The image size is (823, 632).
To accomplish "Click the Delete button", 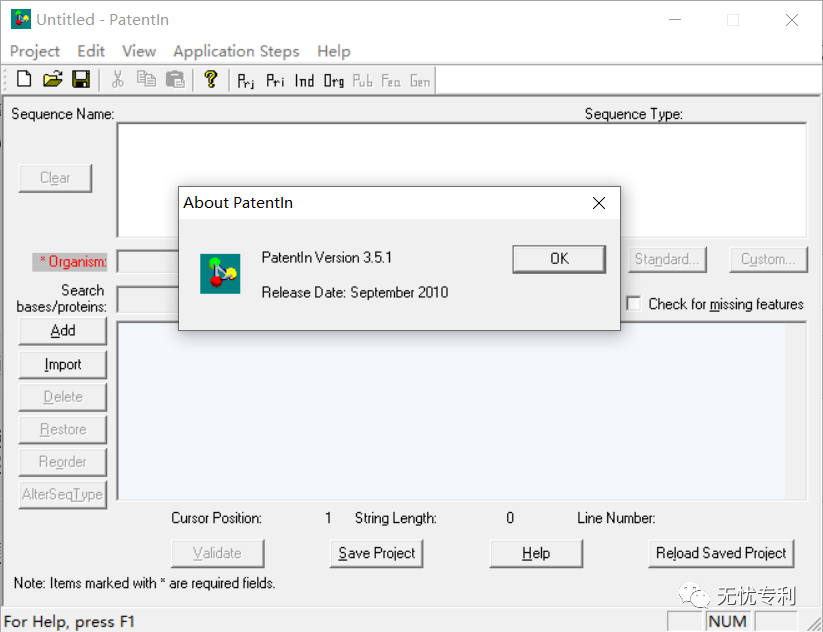I will coord(62,397).
